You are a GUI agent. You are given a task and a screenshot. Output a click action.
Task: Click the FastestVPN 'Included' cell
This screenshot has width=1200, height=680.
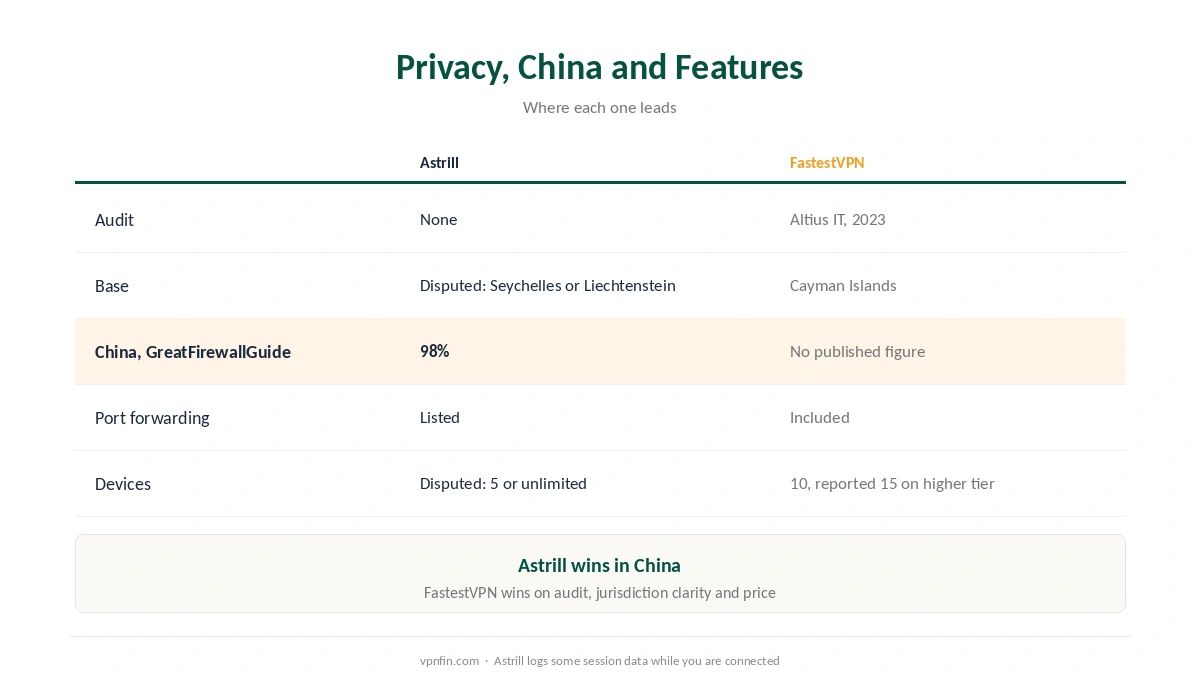click(x=819, y=417)
